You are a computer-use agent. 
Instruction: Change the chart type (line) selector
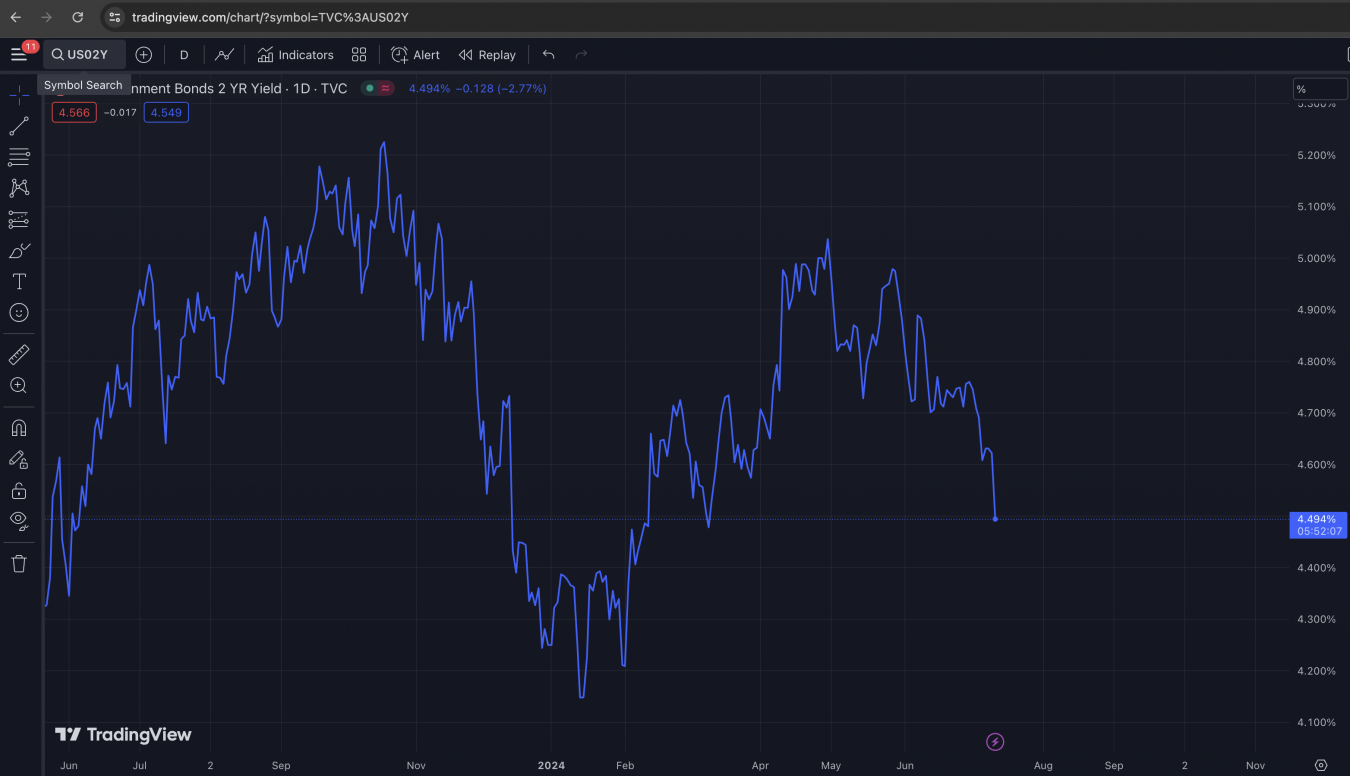click(225, 54)
